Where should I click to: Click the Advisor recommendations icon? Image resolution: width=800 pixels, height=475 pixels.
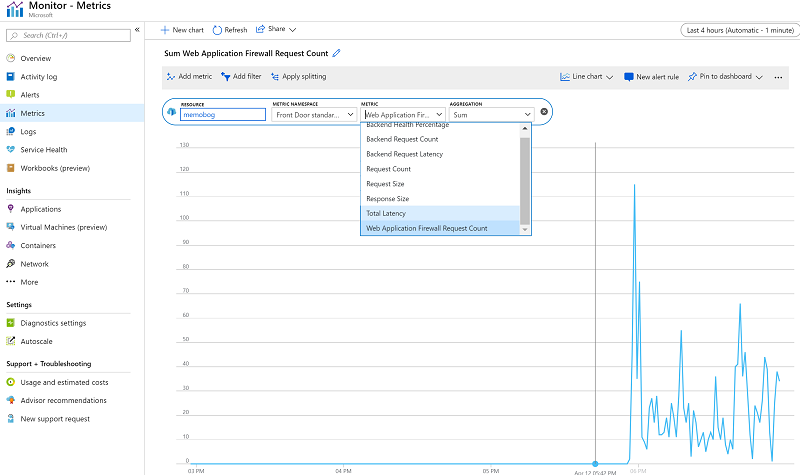pyautogui.click(x=10, y=401)
